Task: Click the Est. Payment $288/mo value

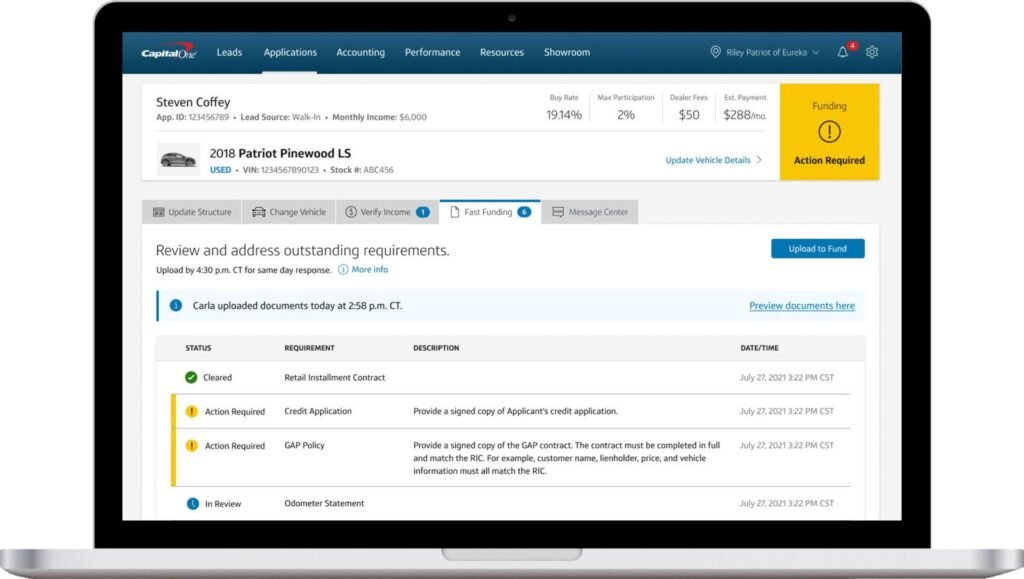Action: [x=744, y=115]
